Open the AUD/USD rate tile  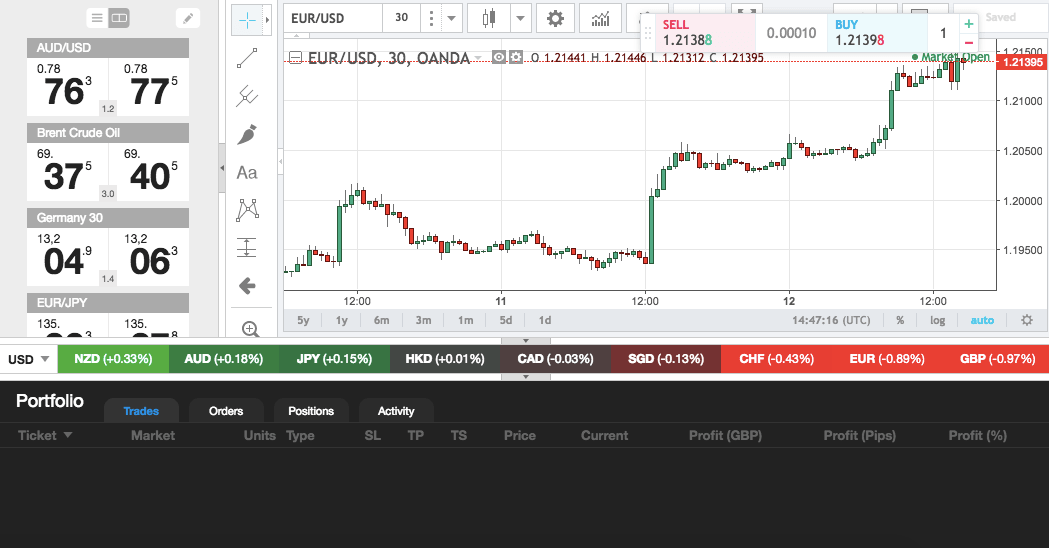108,77
